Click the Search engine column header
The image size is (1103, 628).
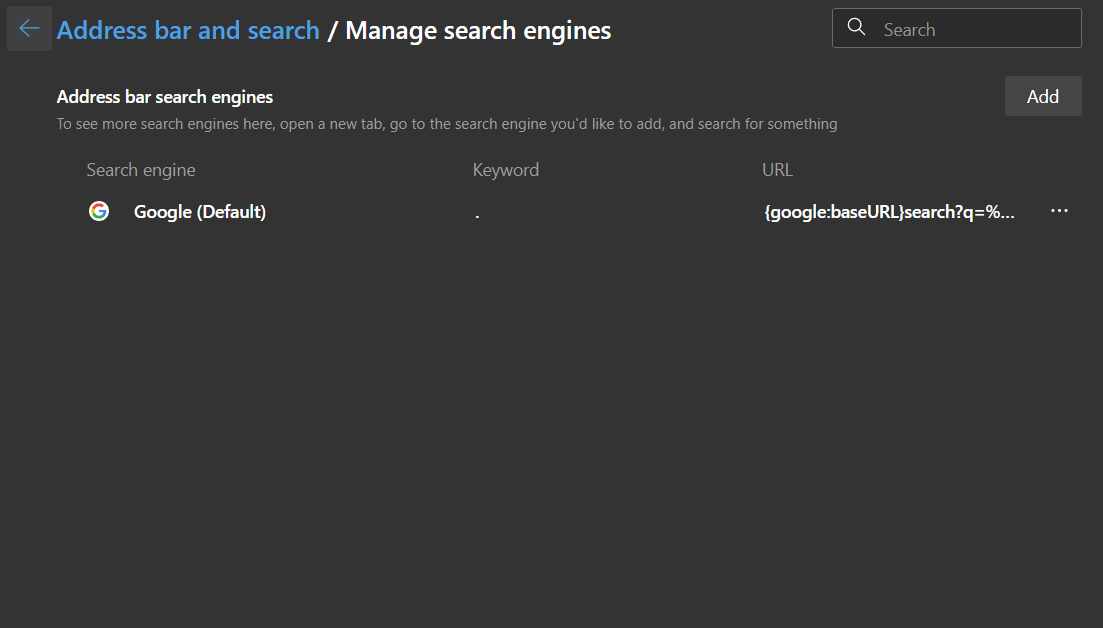pos(141,170)
